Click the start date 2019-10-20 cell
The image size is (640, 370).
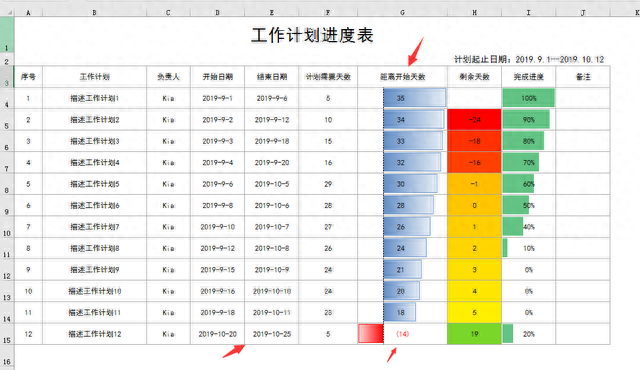tap(218, 334)
